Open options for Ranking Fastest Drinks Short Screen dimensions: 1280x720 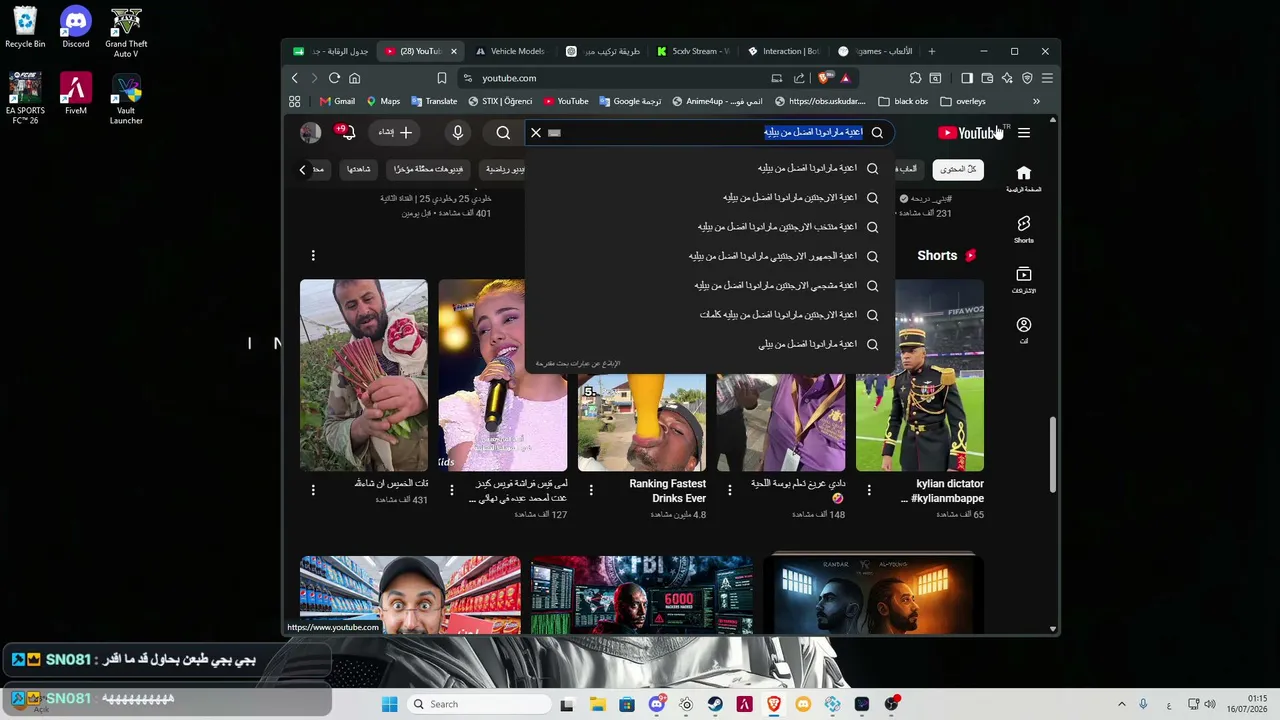[x=591, y=490]
